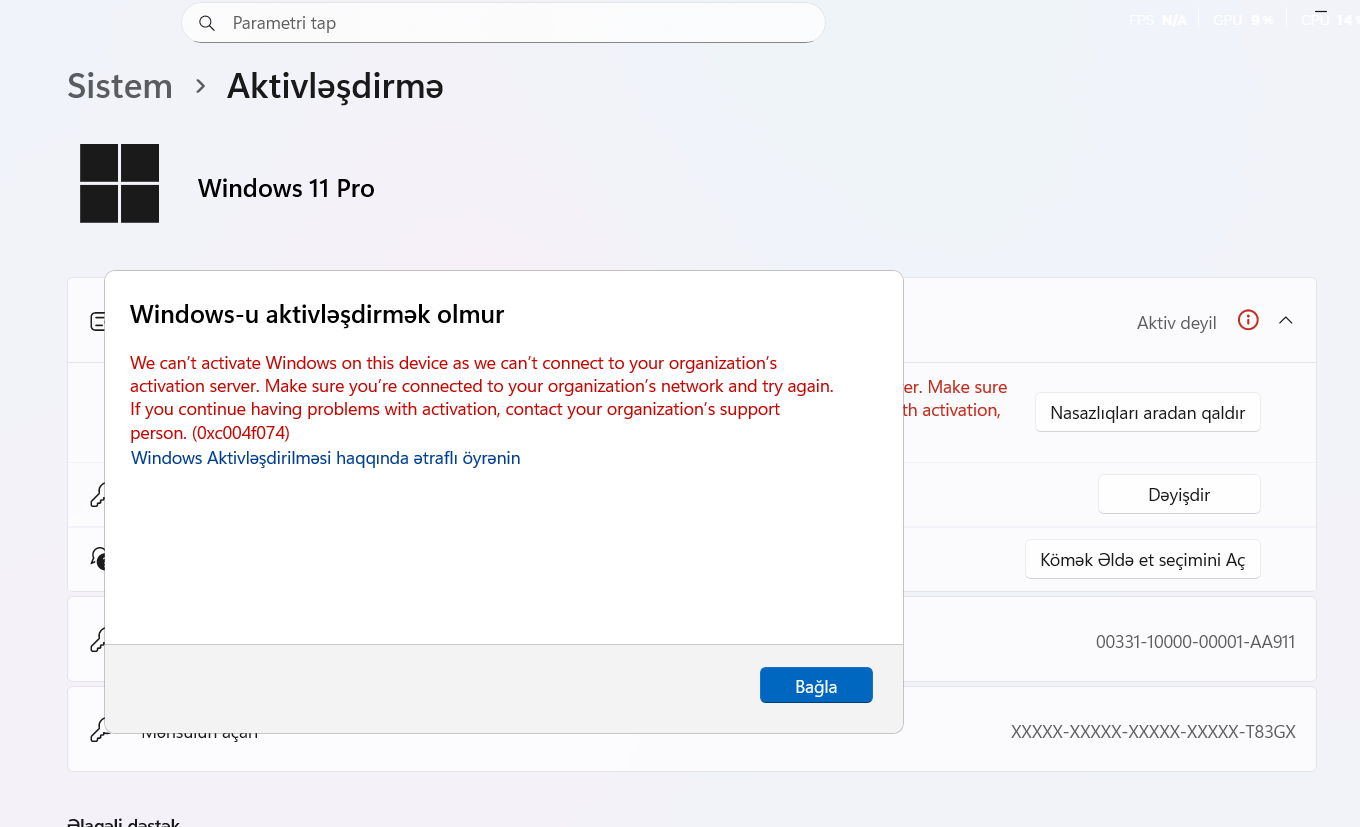Click the product ID 00331-10000-00001-AA911
The width and height of the screenshot is (1360, 827).
[x=1196, y=642]
